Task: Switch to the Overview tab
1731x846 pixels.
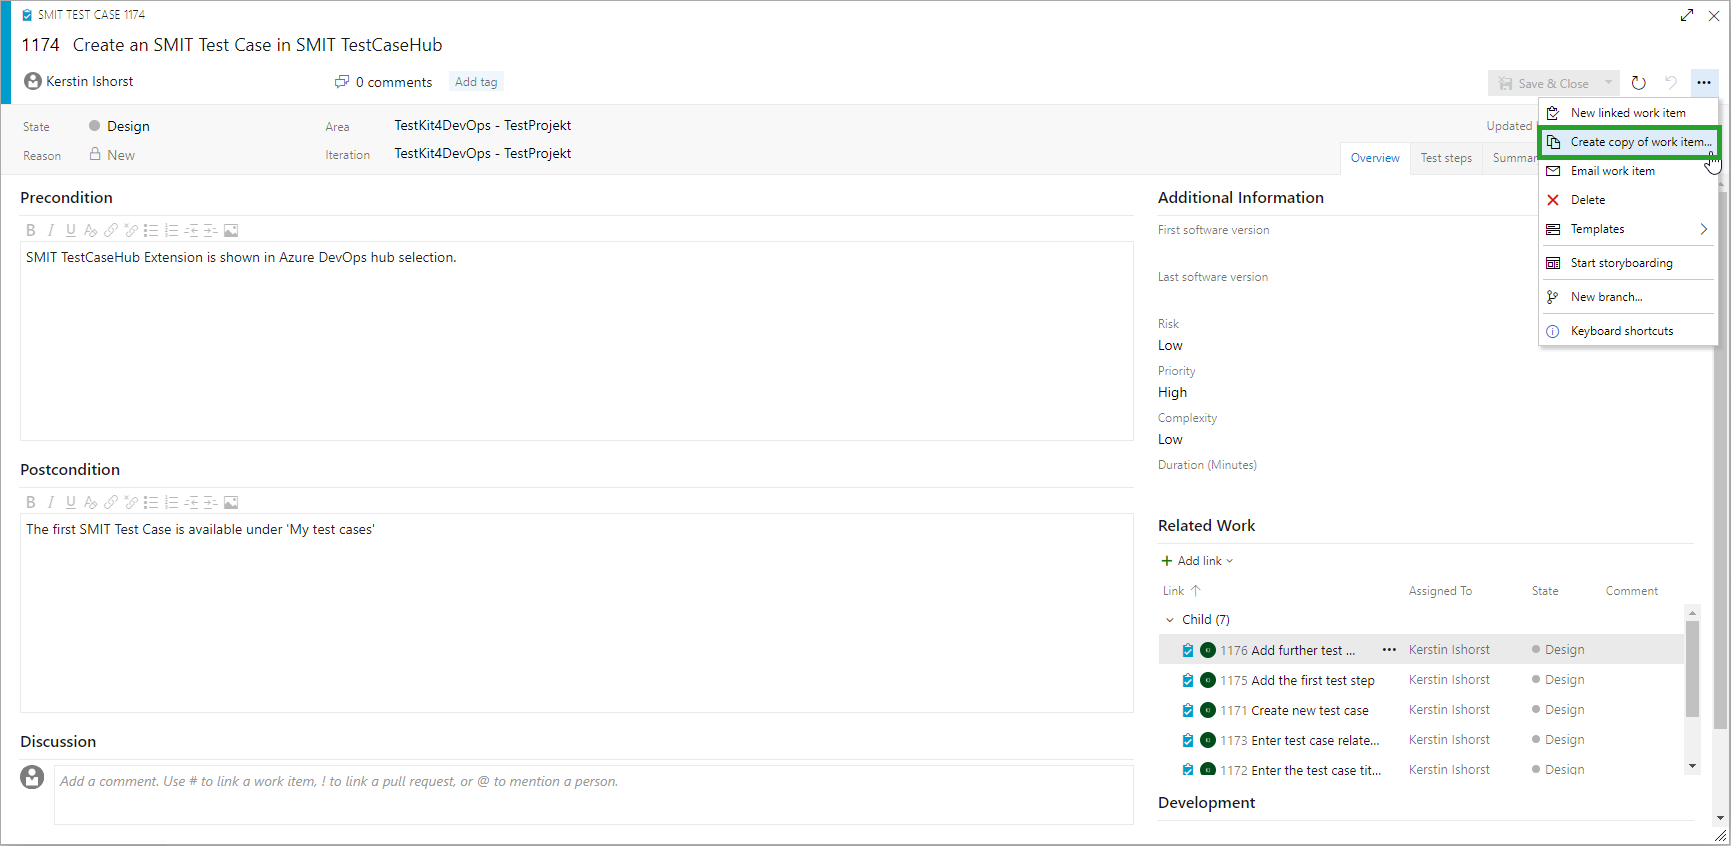Action: pyautogui.click(x=1375, y=158)
